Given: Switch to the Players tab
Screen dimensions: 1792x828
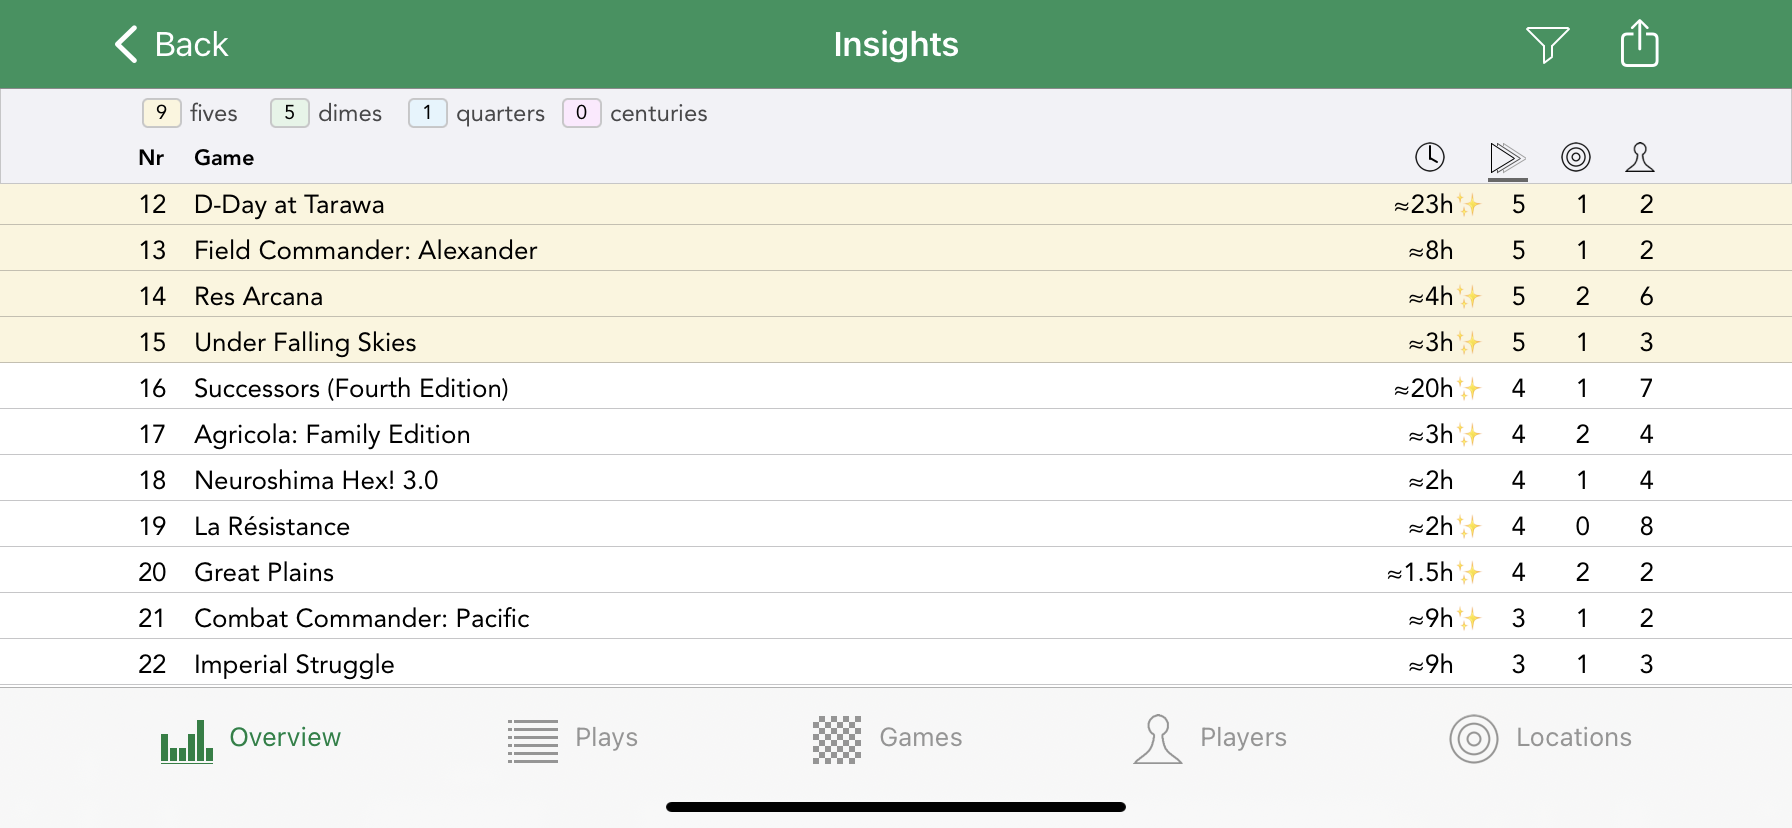Looking at the screenshot, I should [1210, 739].
